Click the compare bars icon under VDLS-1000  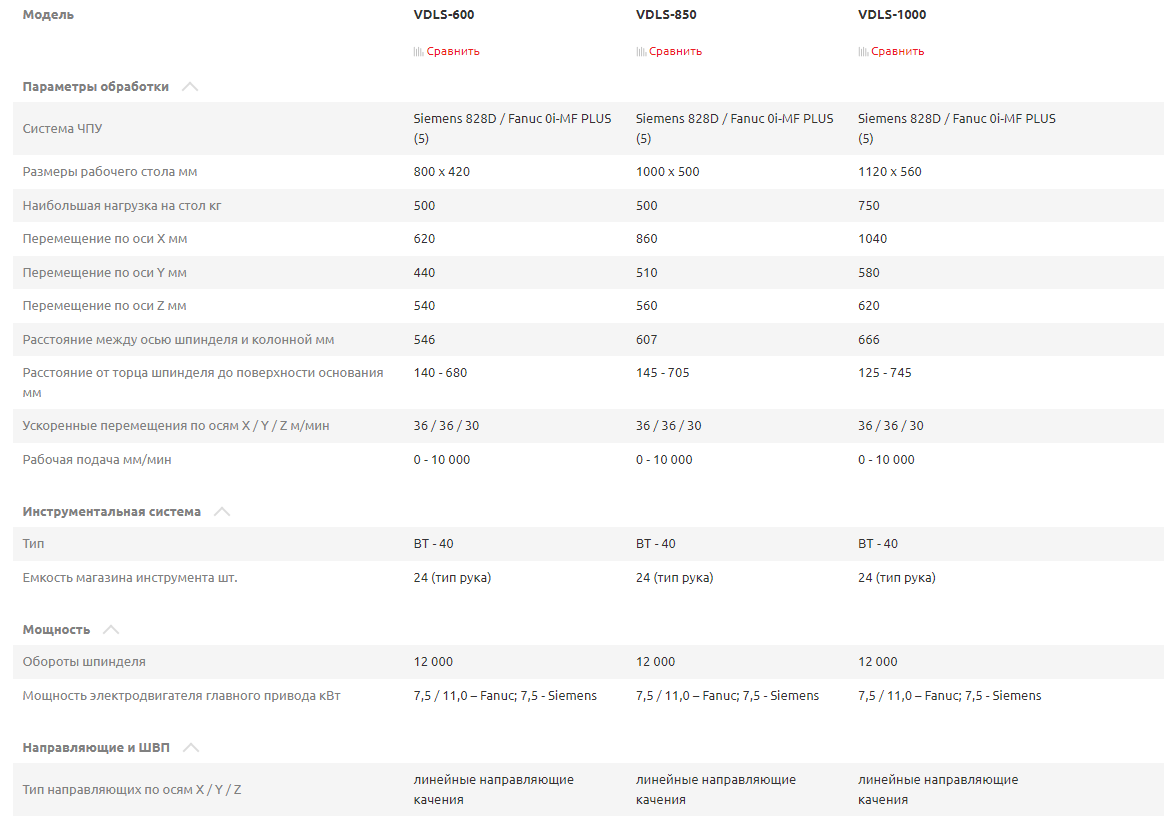point(863,51)
